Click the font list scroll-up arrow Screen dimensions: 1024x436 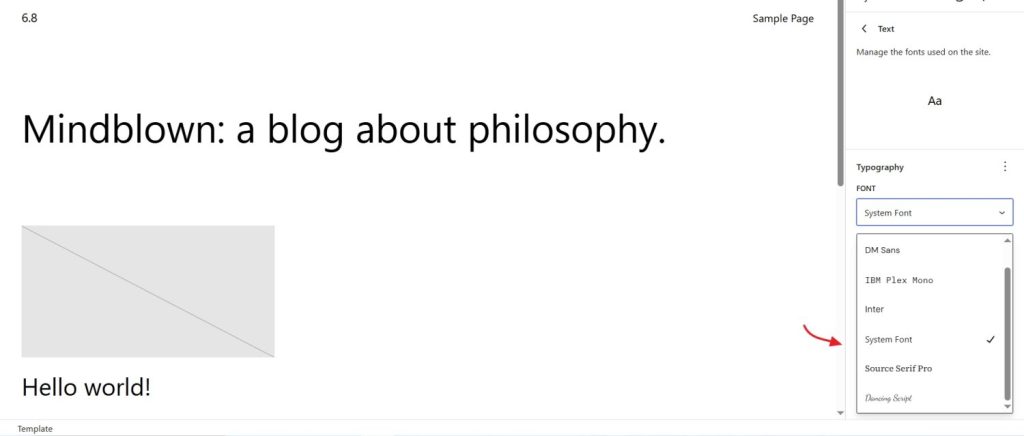click(1007, 241)
